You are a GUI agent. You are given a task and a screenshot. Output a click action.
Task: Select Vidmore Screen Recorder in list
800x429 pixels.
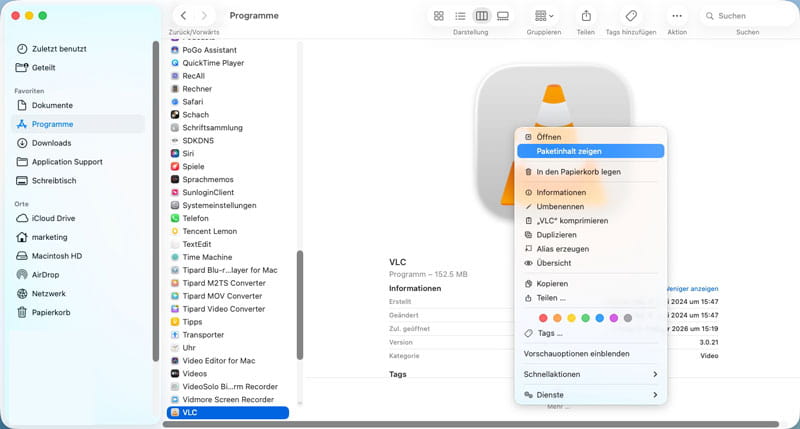(x=228, y=399)
